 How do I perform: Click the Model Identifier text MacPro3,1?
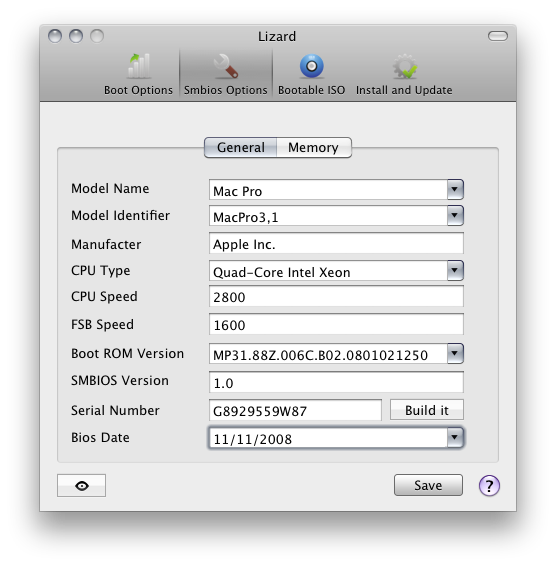[246, 217]
